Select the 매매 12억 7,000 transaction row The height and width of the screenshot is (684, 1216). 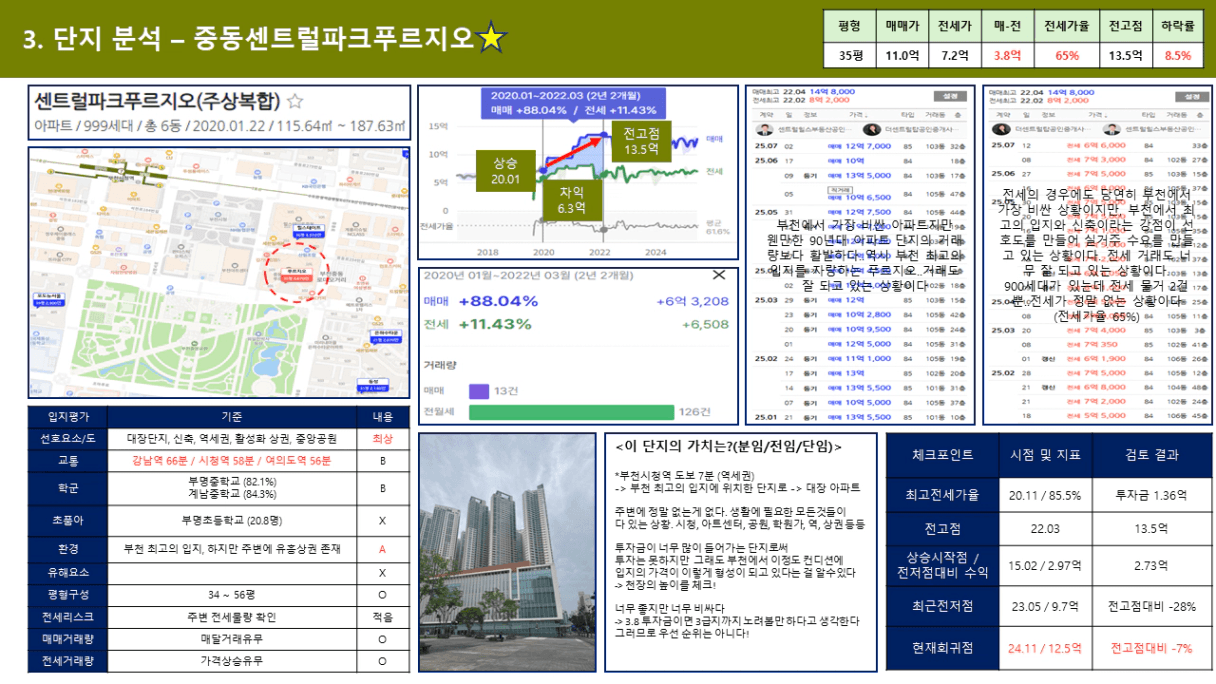[x=861, y=146]
